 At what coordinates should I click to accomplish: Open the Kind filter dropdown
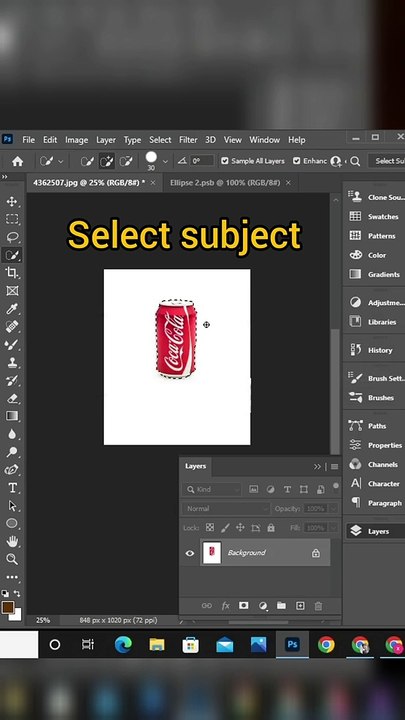coord(212,489)
